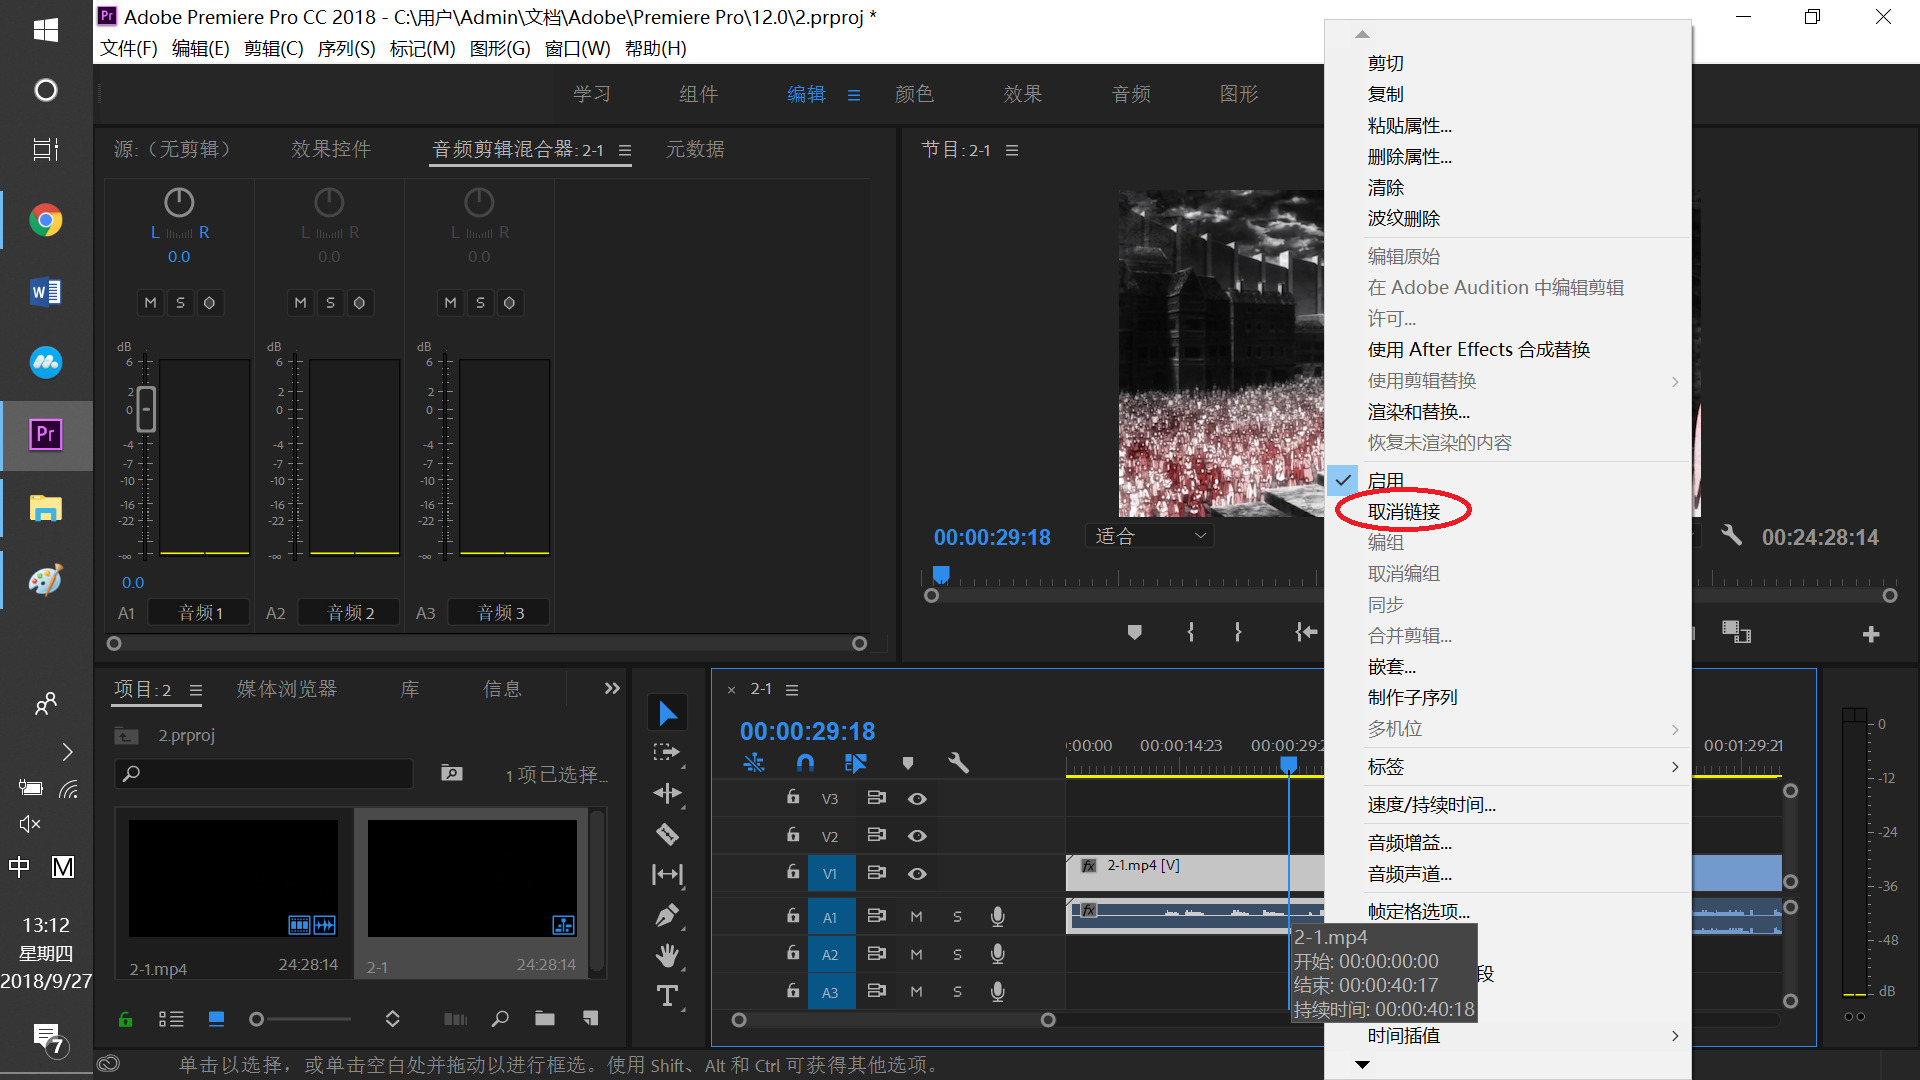Click Audio 1 volume fader handle
This screenshot has width=1920, height=1080.
point(146,409)
